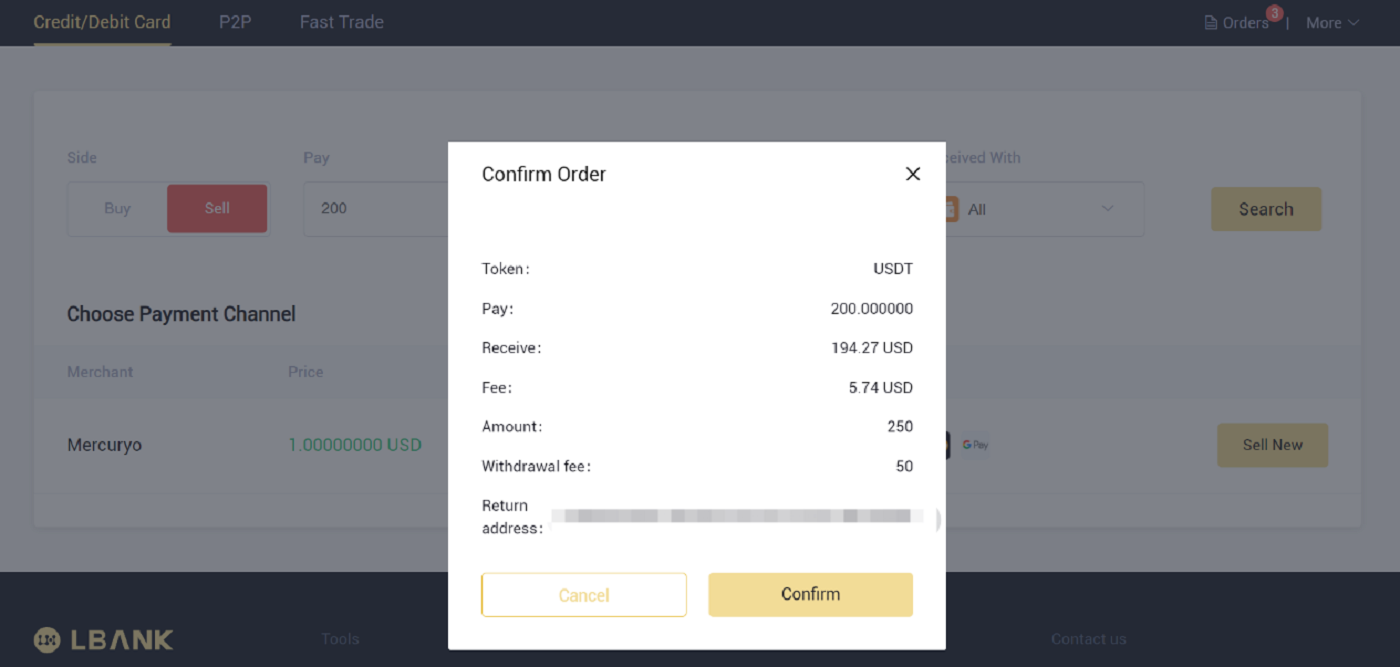Open the Orders list from the top bar

[x=1240, y=22]
